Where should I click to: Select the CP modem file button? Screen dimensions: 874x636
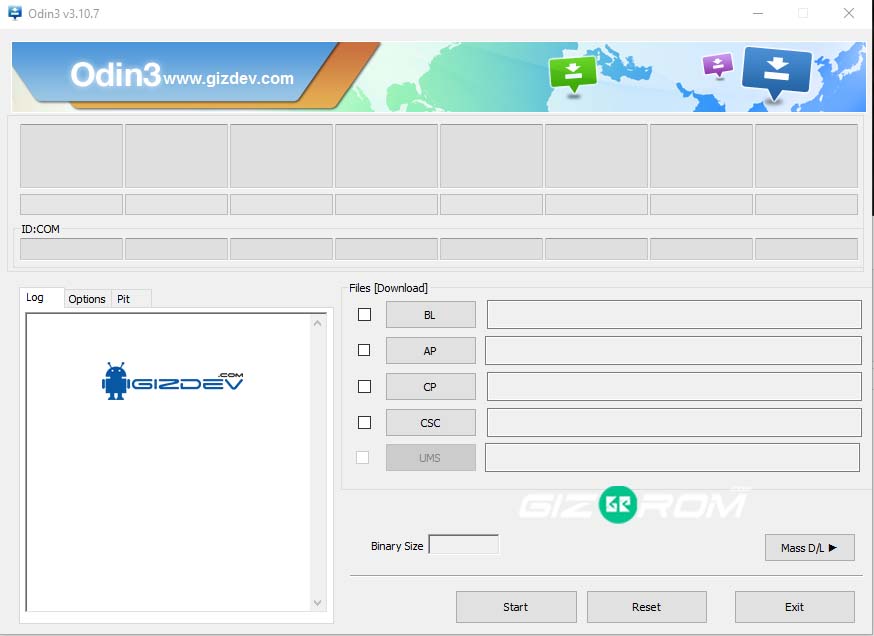click(x=430, y=387)
